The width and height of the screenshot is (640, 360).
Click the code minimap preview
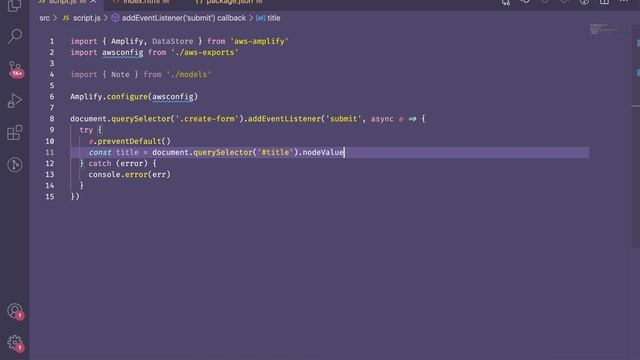coord(604,29)
